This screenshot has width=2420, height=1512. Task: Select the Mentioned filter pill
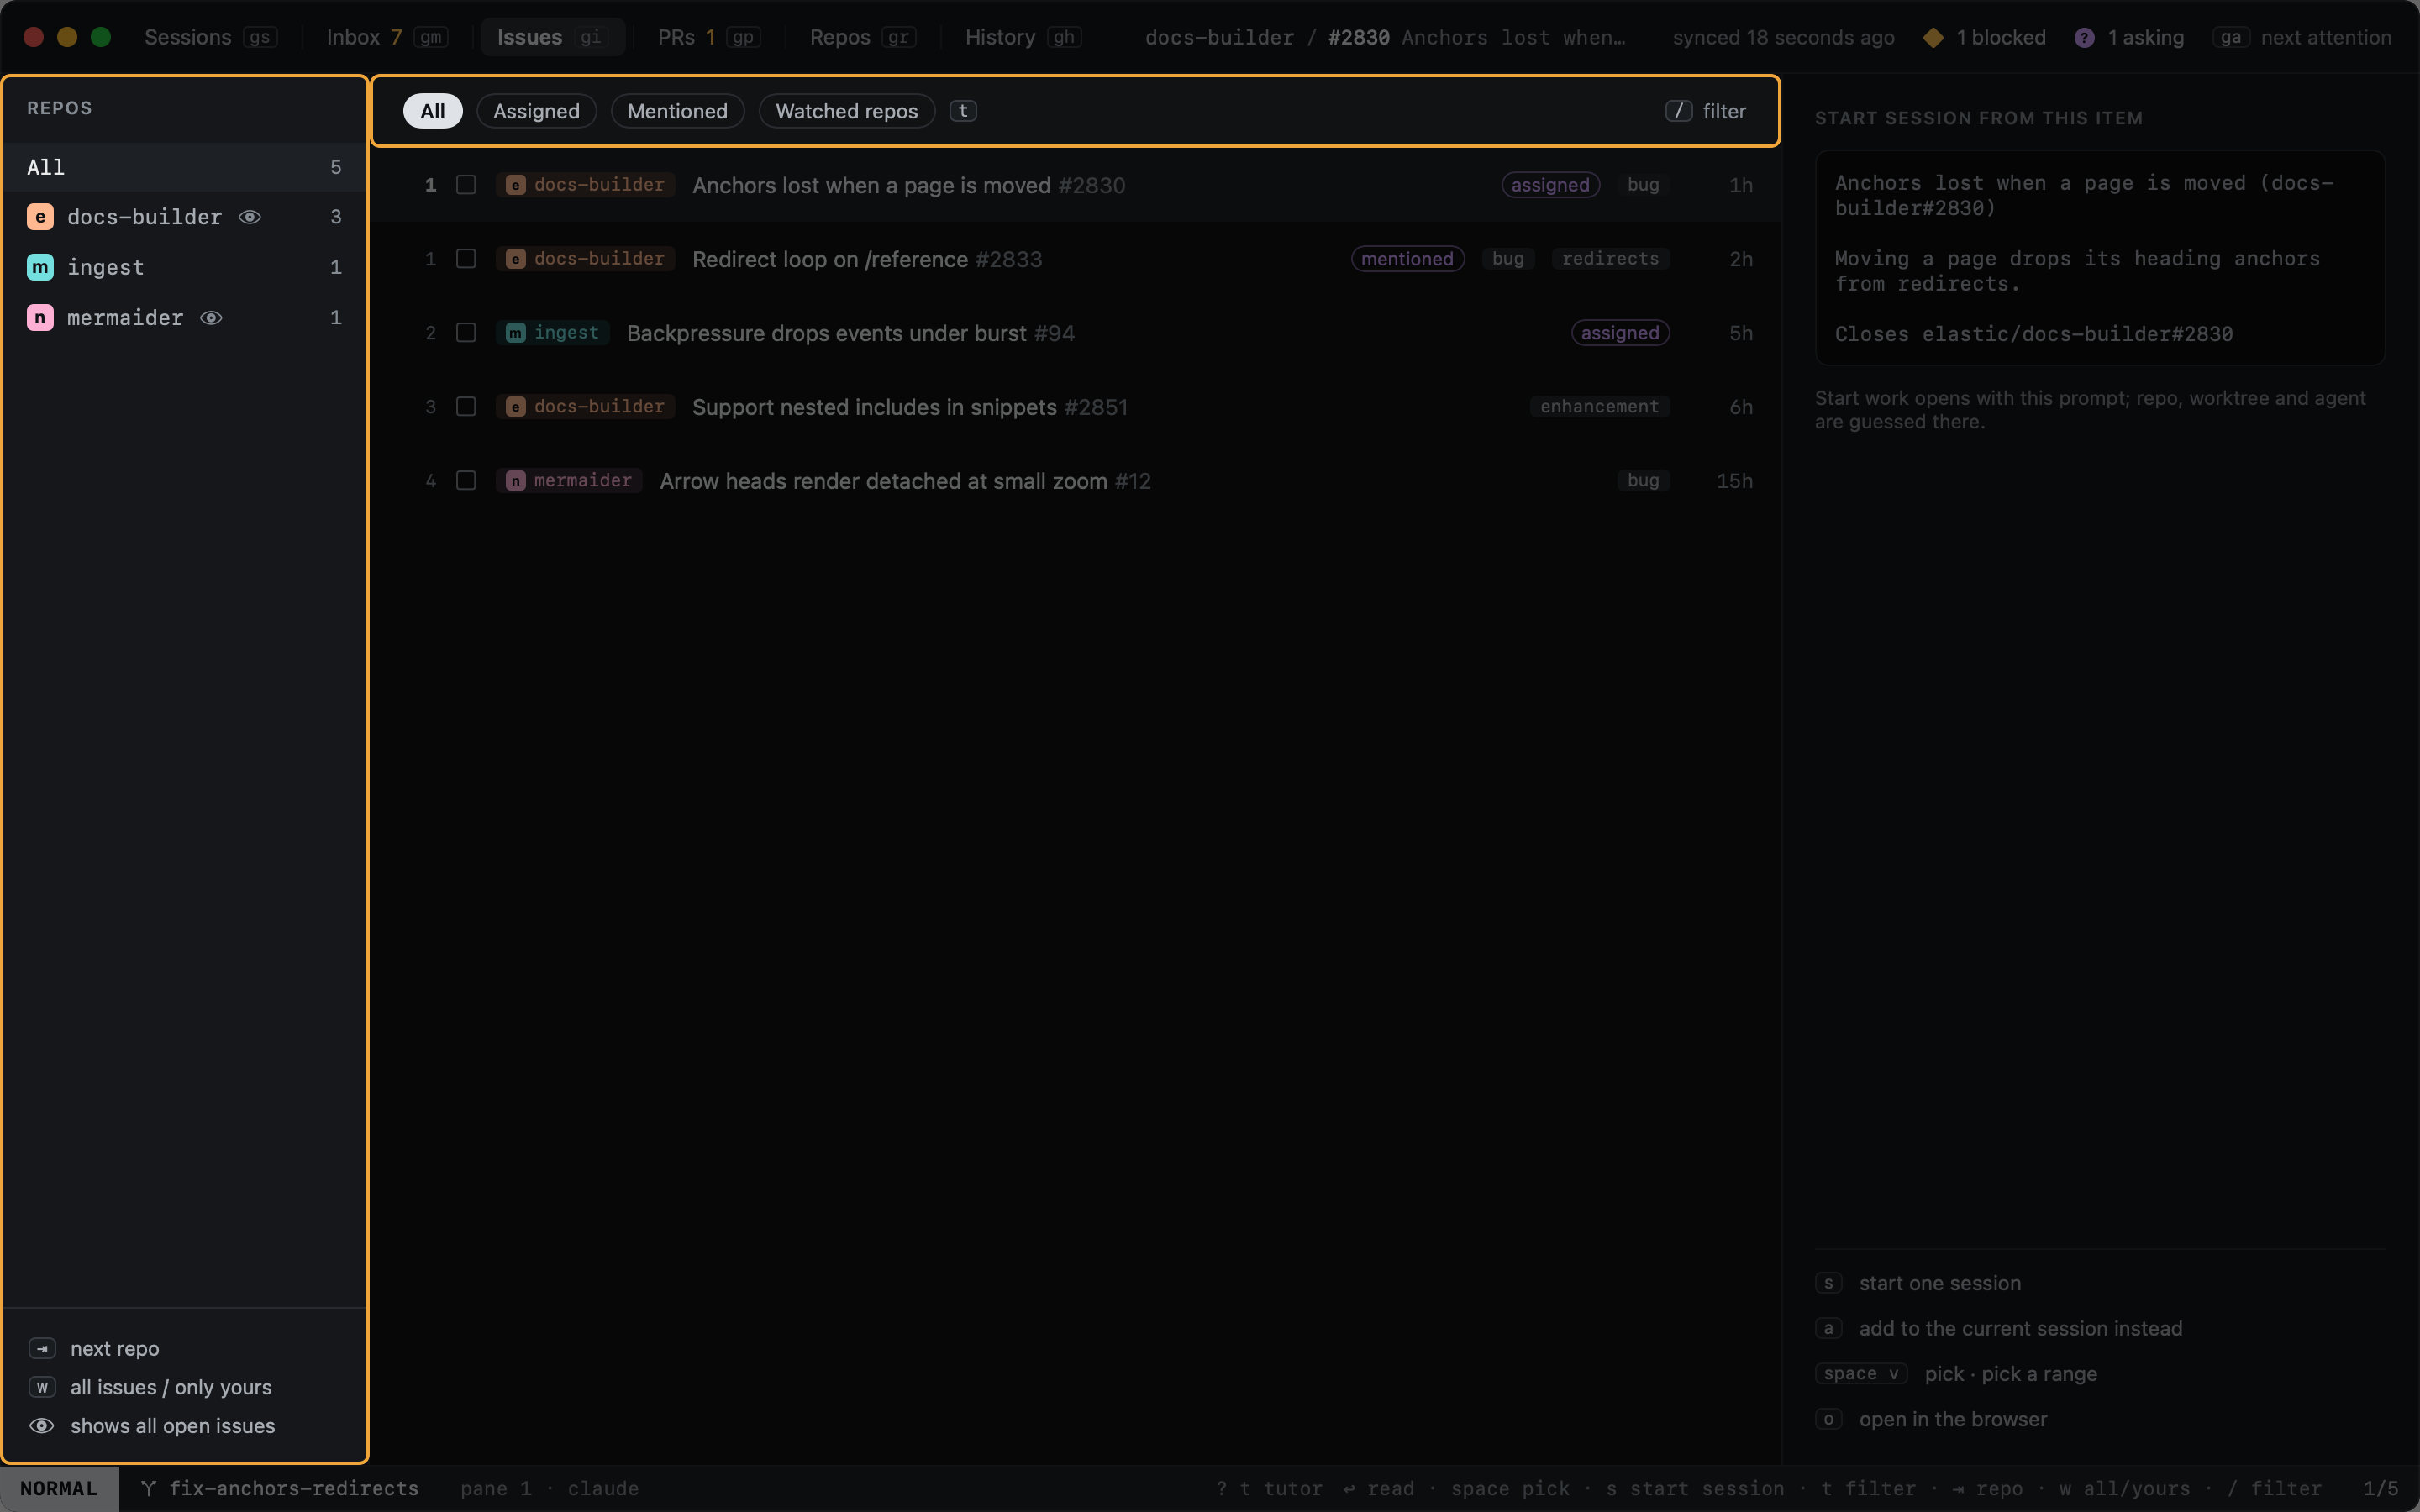677,111
